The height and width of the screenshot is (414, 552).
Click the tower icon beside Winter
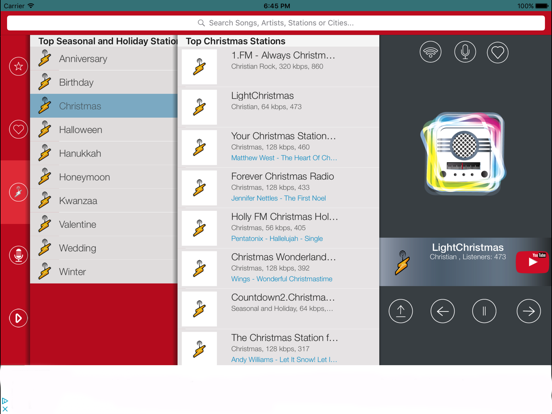point(45,271)
